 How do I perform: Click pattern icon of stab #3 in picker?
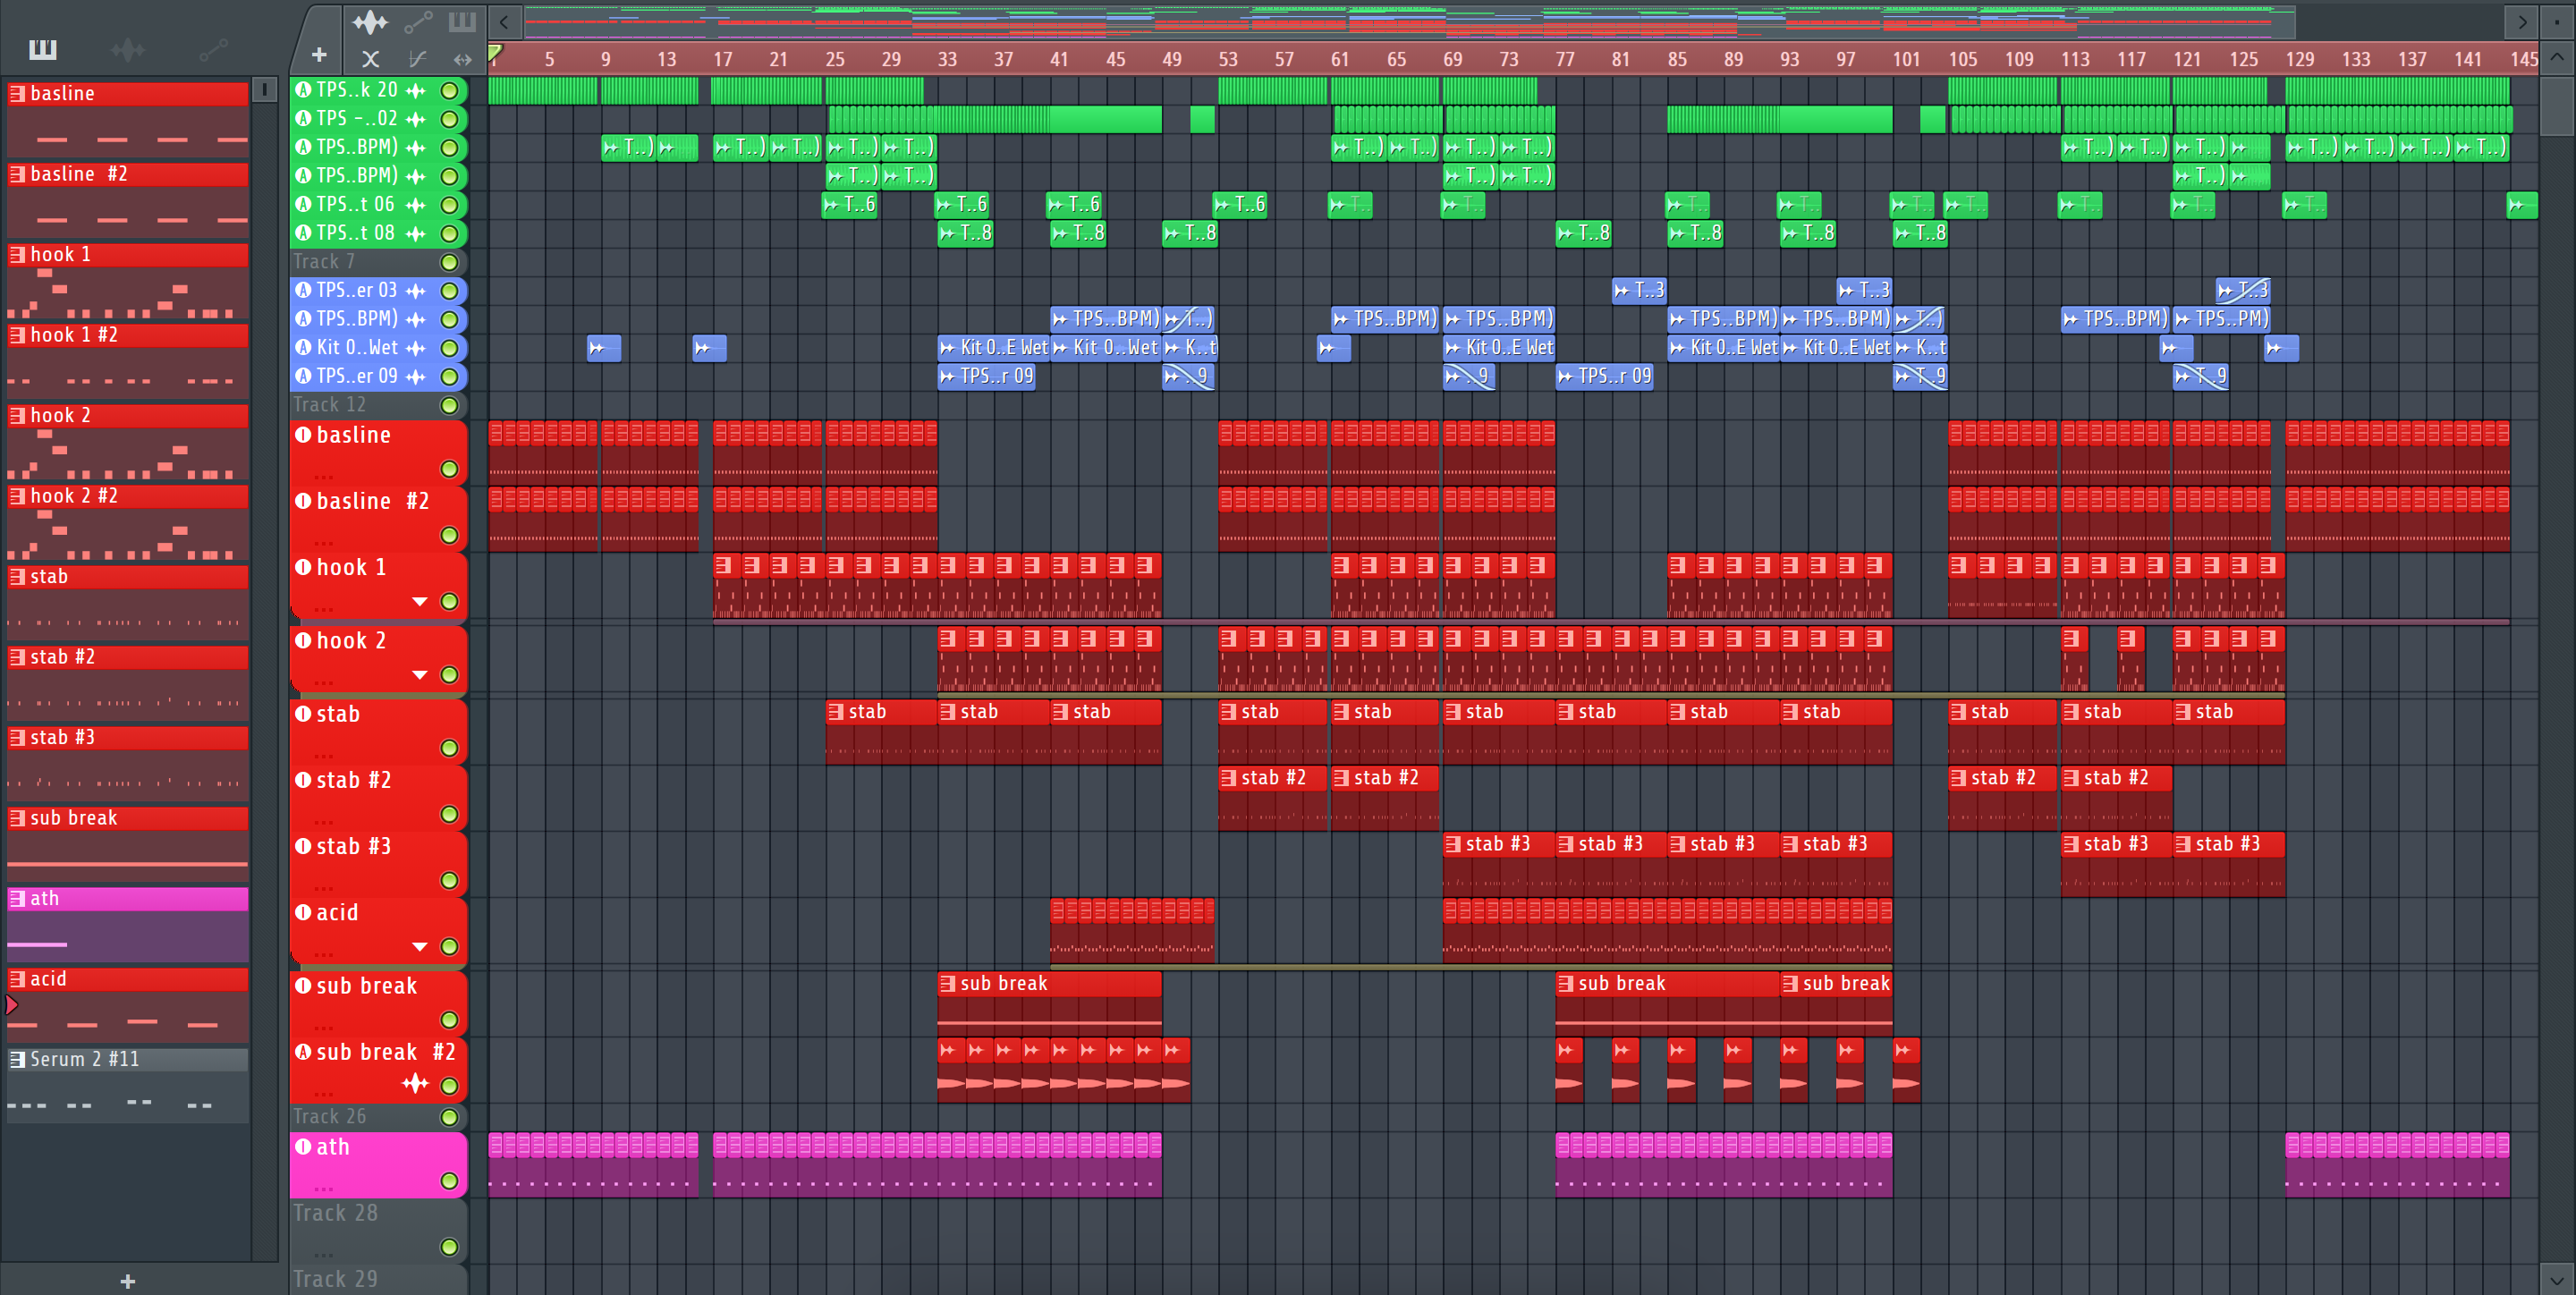(x=18, y=737)
